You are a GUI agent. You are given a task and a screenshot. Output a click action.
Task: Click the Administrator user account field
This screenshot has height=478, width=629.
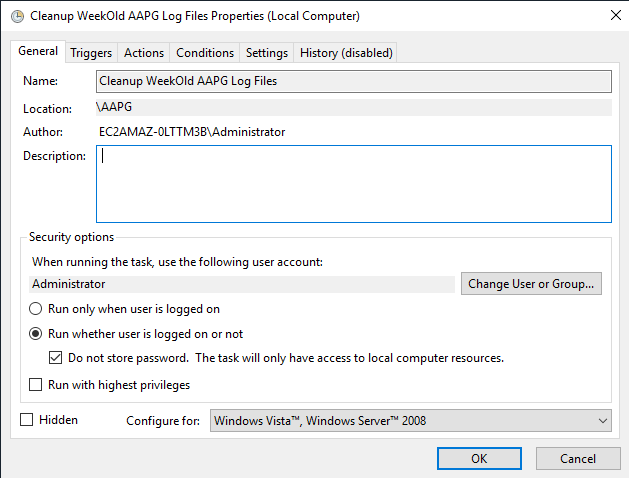click(242, 284)
